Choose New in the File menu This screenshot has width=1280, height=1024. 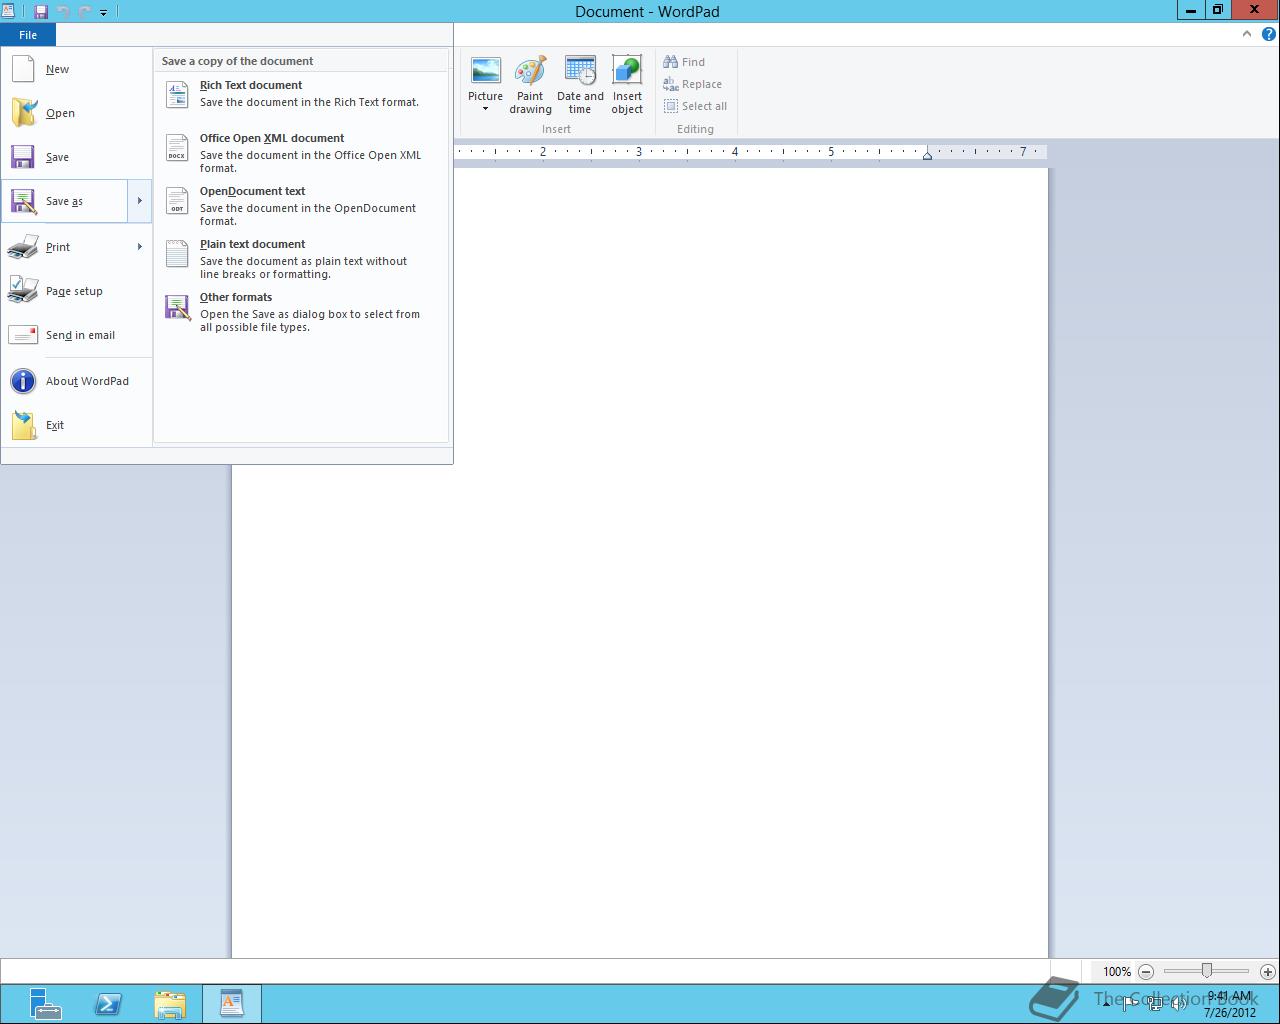tap(77, 69)
